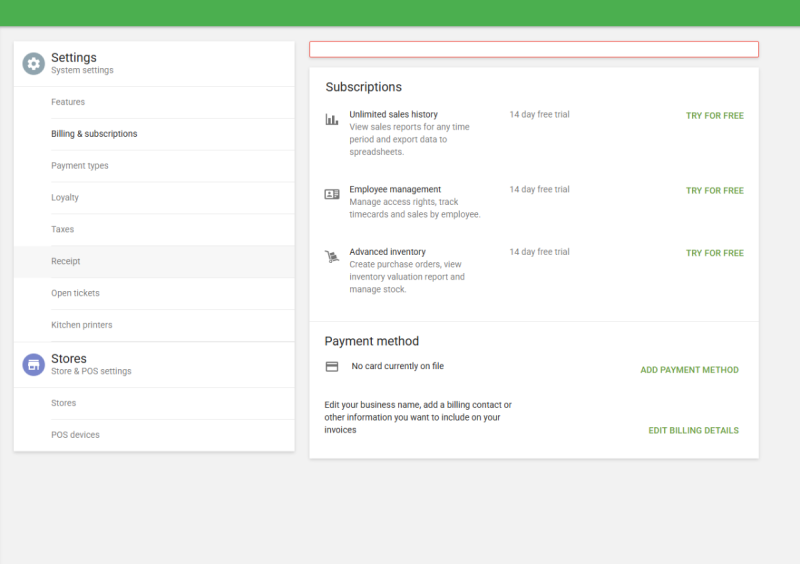The height and width of the screenshot is (564, 800).
Task: Open the Open tickets settings
Action: coord(75,294)
